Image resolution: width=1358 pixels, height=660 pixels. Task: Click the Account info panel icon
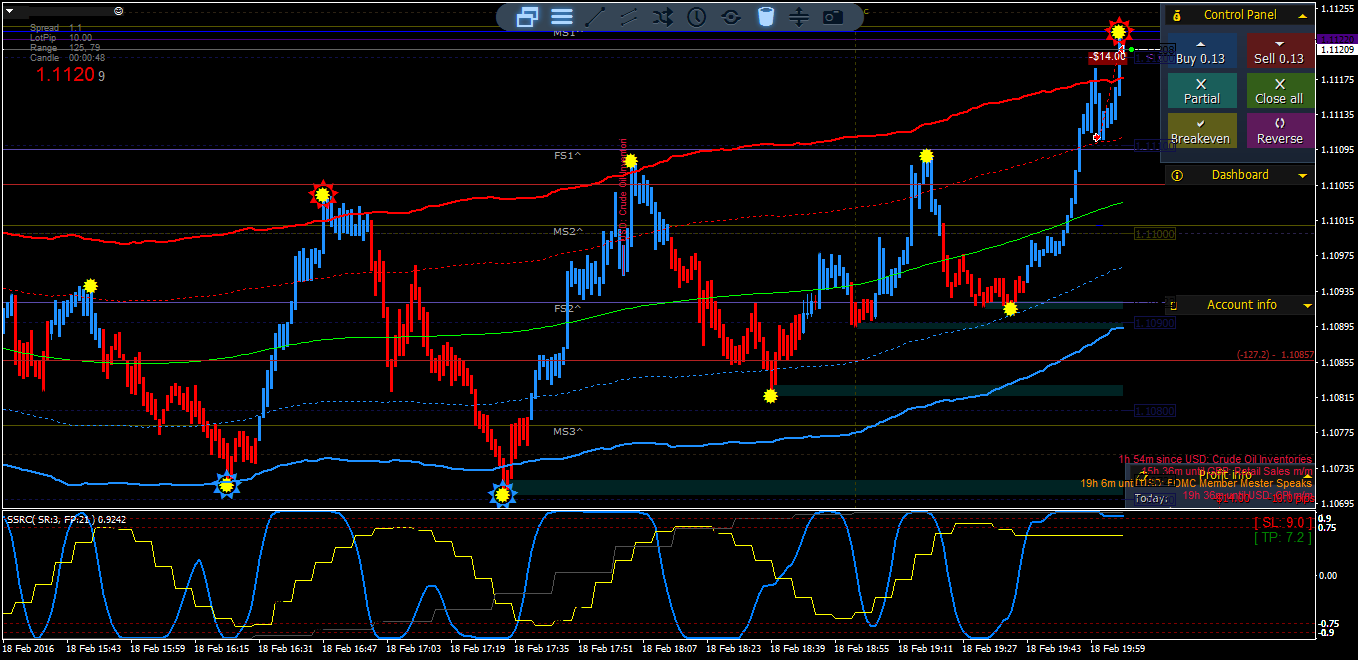click(x=1173, y=305)
